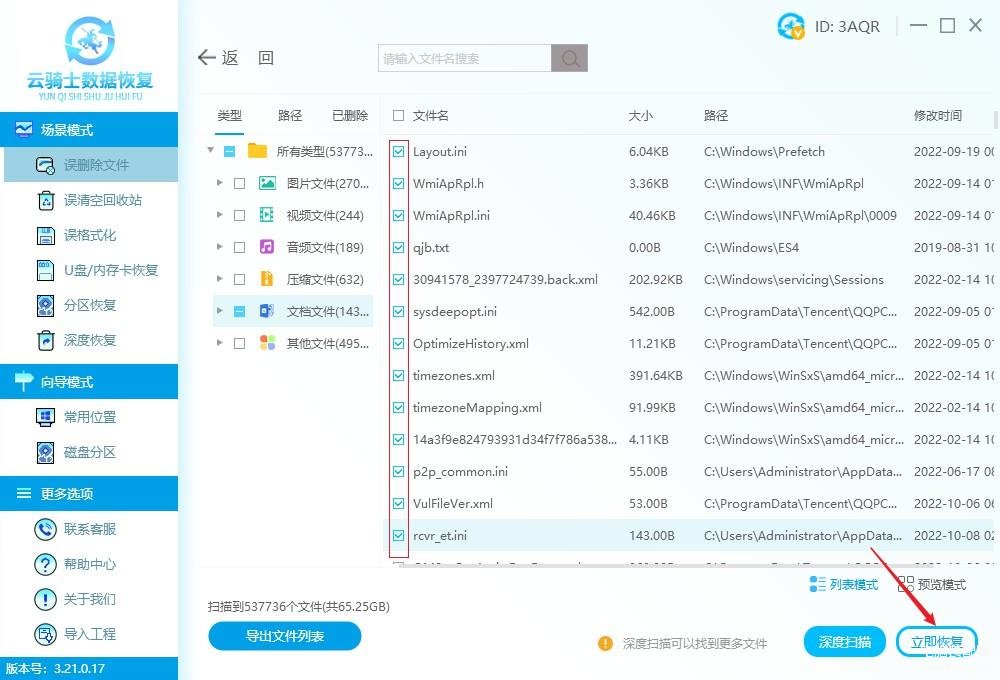Select the 视频文件 video type icon

coord(267,215)
